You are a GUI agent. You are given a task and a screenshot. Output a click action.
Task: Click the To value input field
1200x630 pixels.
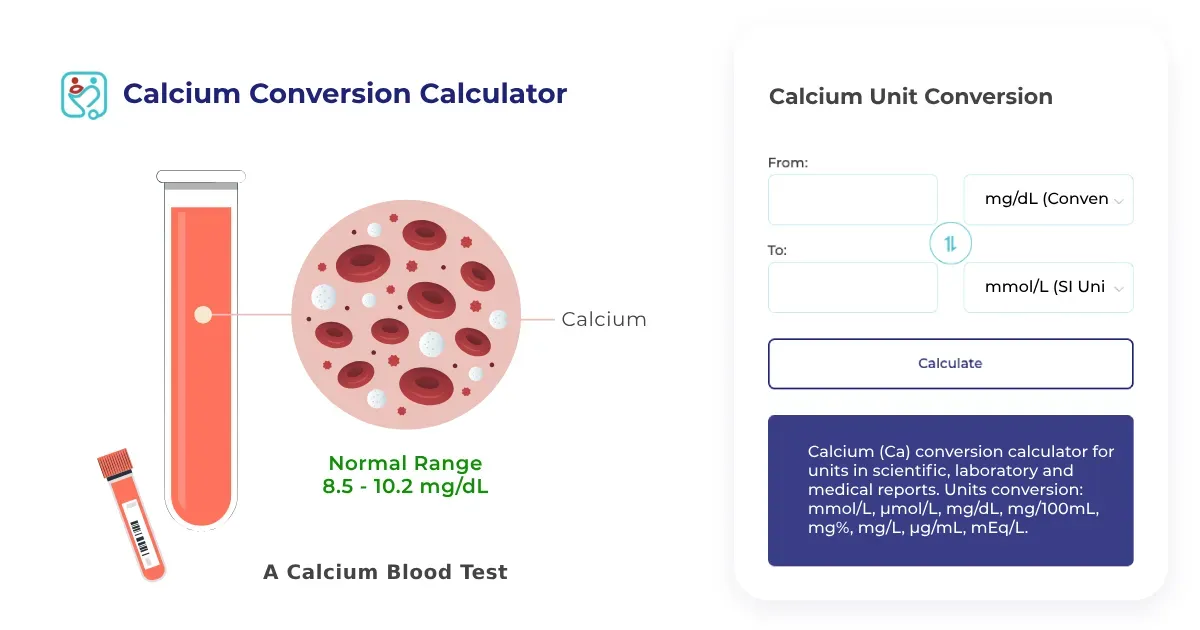tap(852, 287)
